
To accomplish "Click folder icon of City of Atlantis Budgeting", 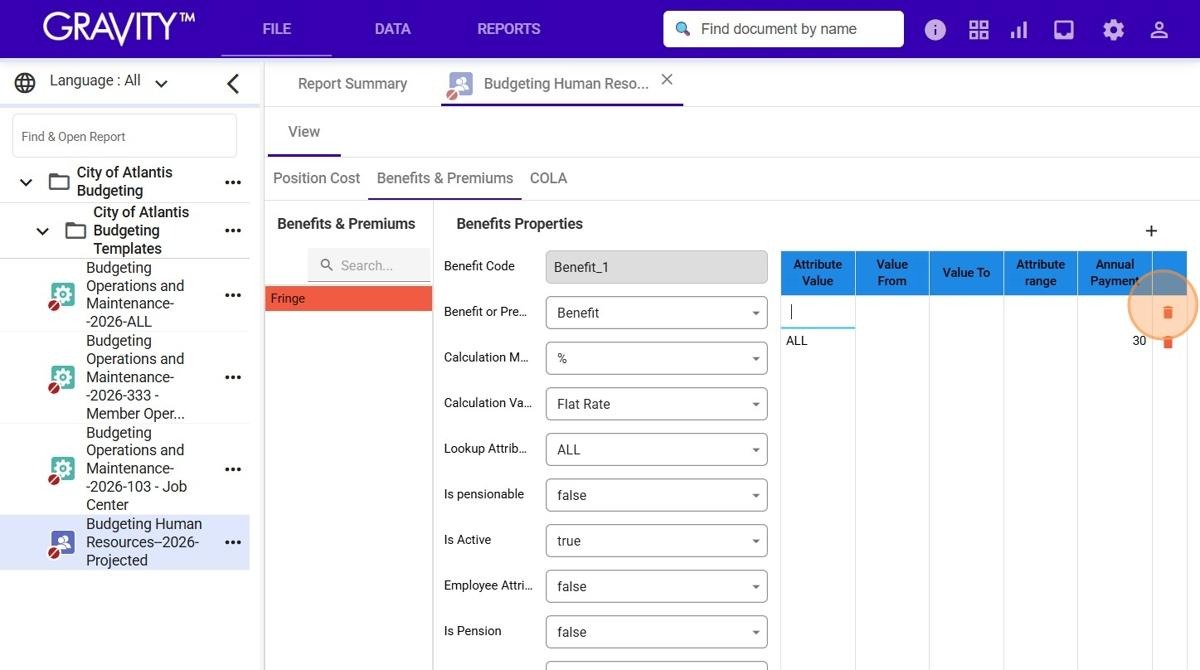I will click(59, 182).
